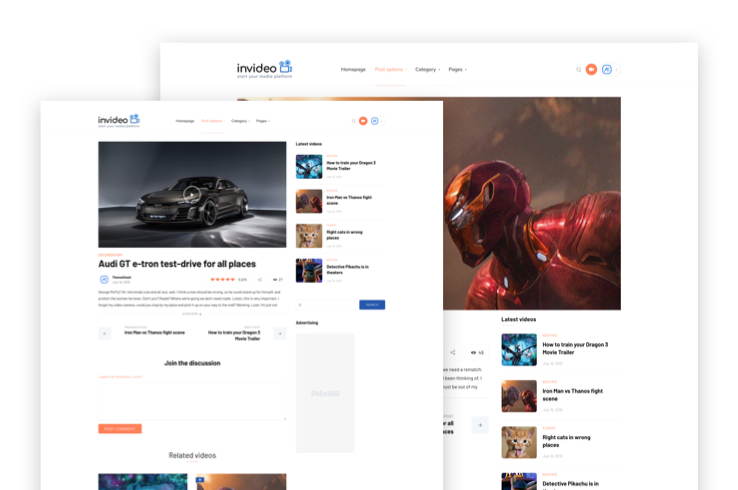Click the orange upload video icon in back page header

click(x=591, y=70)
